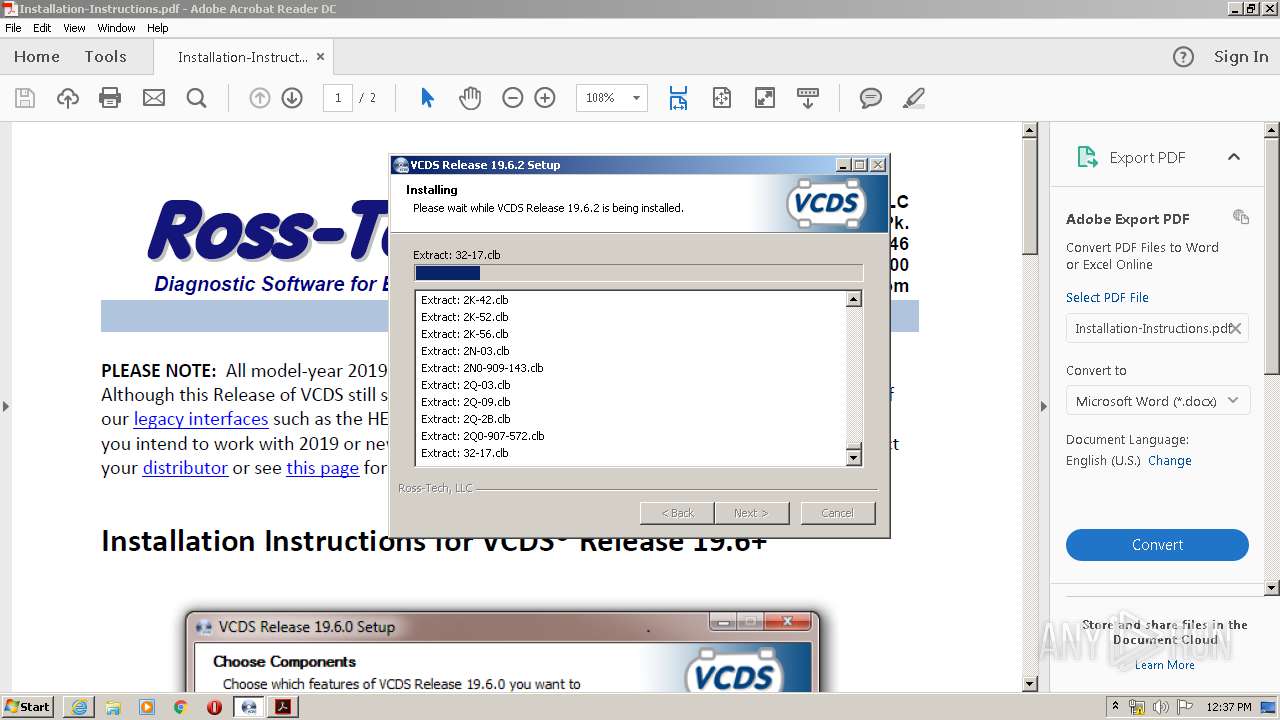Zoom in with the plus icon

pos(545,98)
